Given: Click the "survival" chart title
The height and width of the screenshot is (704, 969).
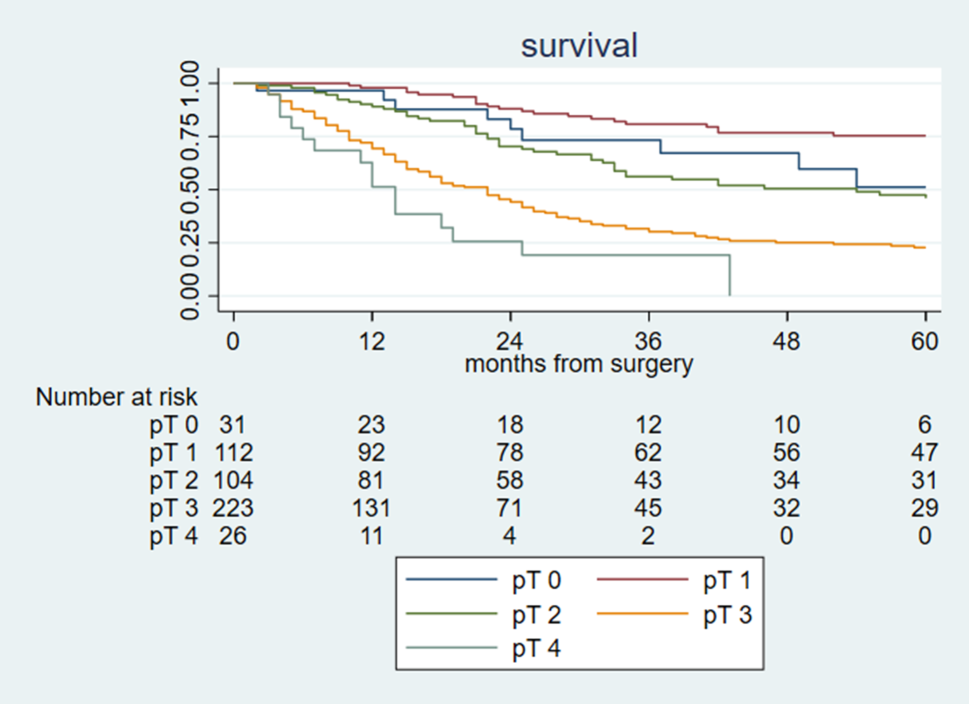Looking at the screenshot, I should click(579, 46).
